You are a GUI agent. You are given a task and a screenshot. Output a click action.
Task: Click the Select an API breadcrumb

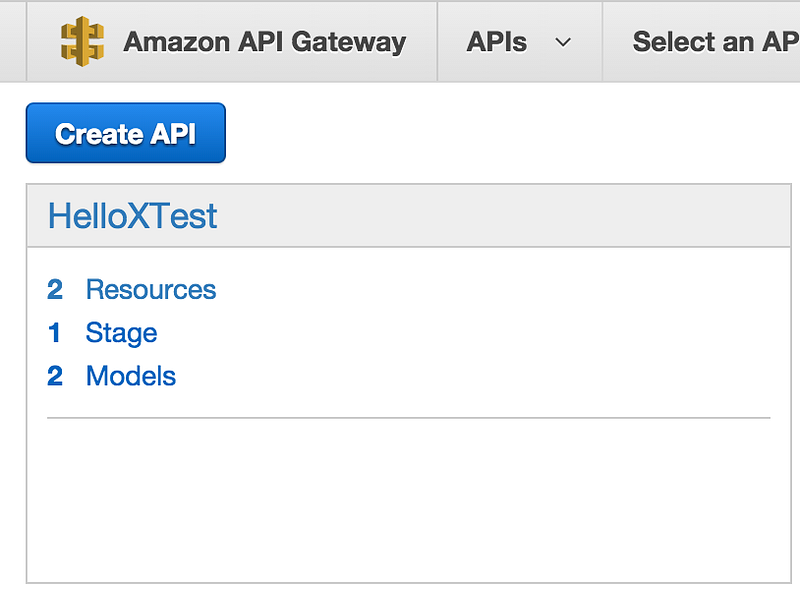716,42
